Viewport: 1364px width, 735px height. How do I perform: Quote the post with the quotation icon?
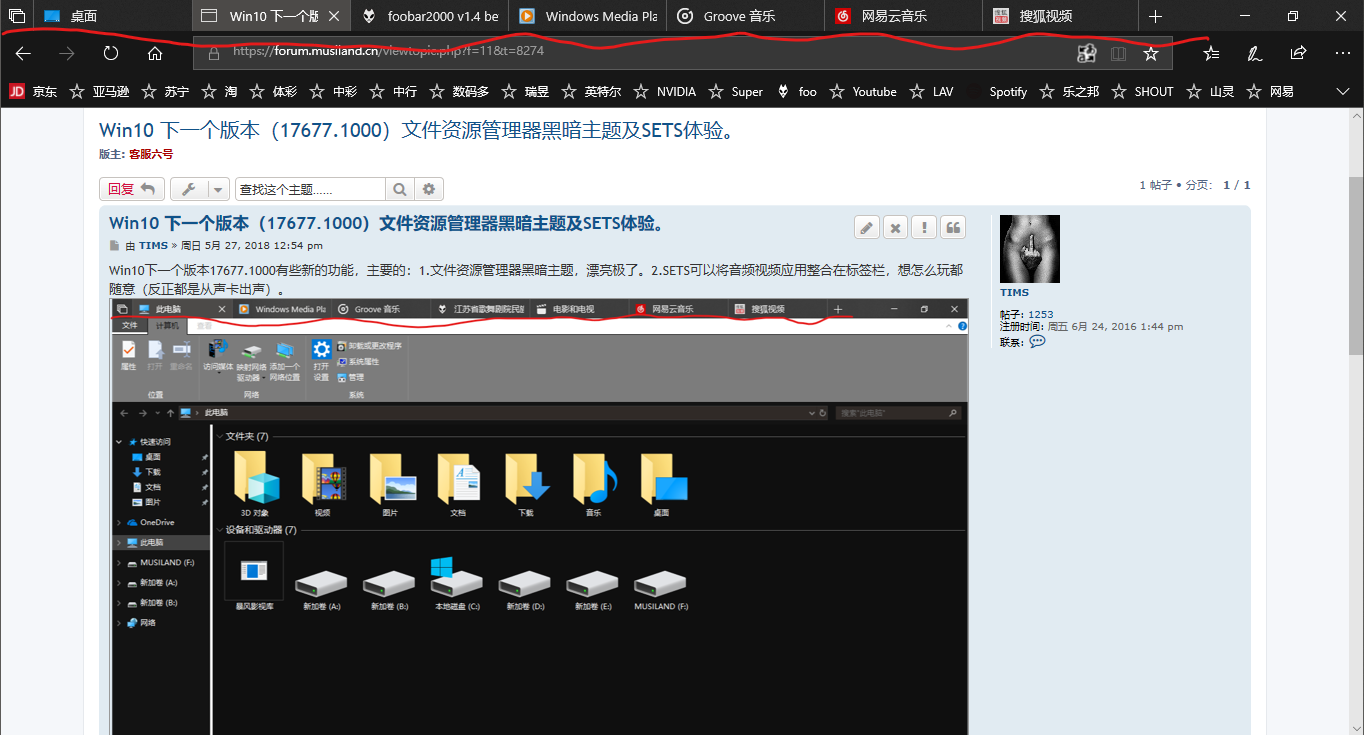(x=954, y=227)
